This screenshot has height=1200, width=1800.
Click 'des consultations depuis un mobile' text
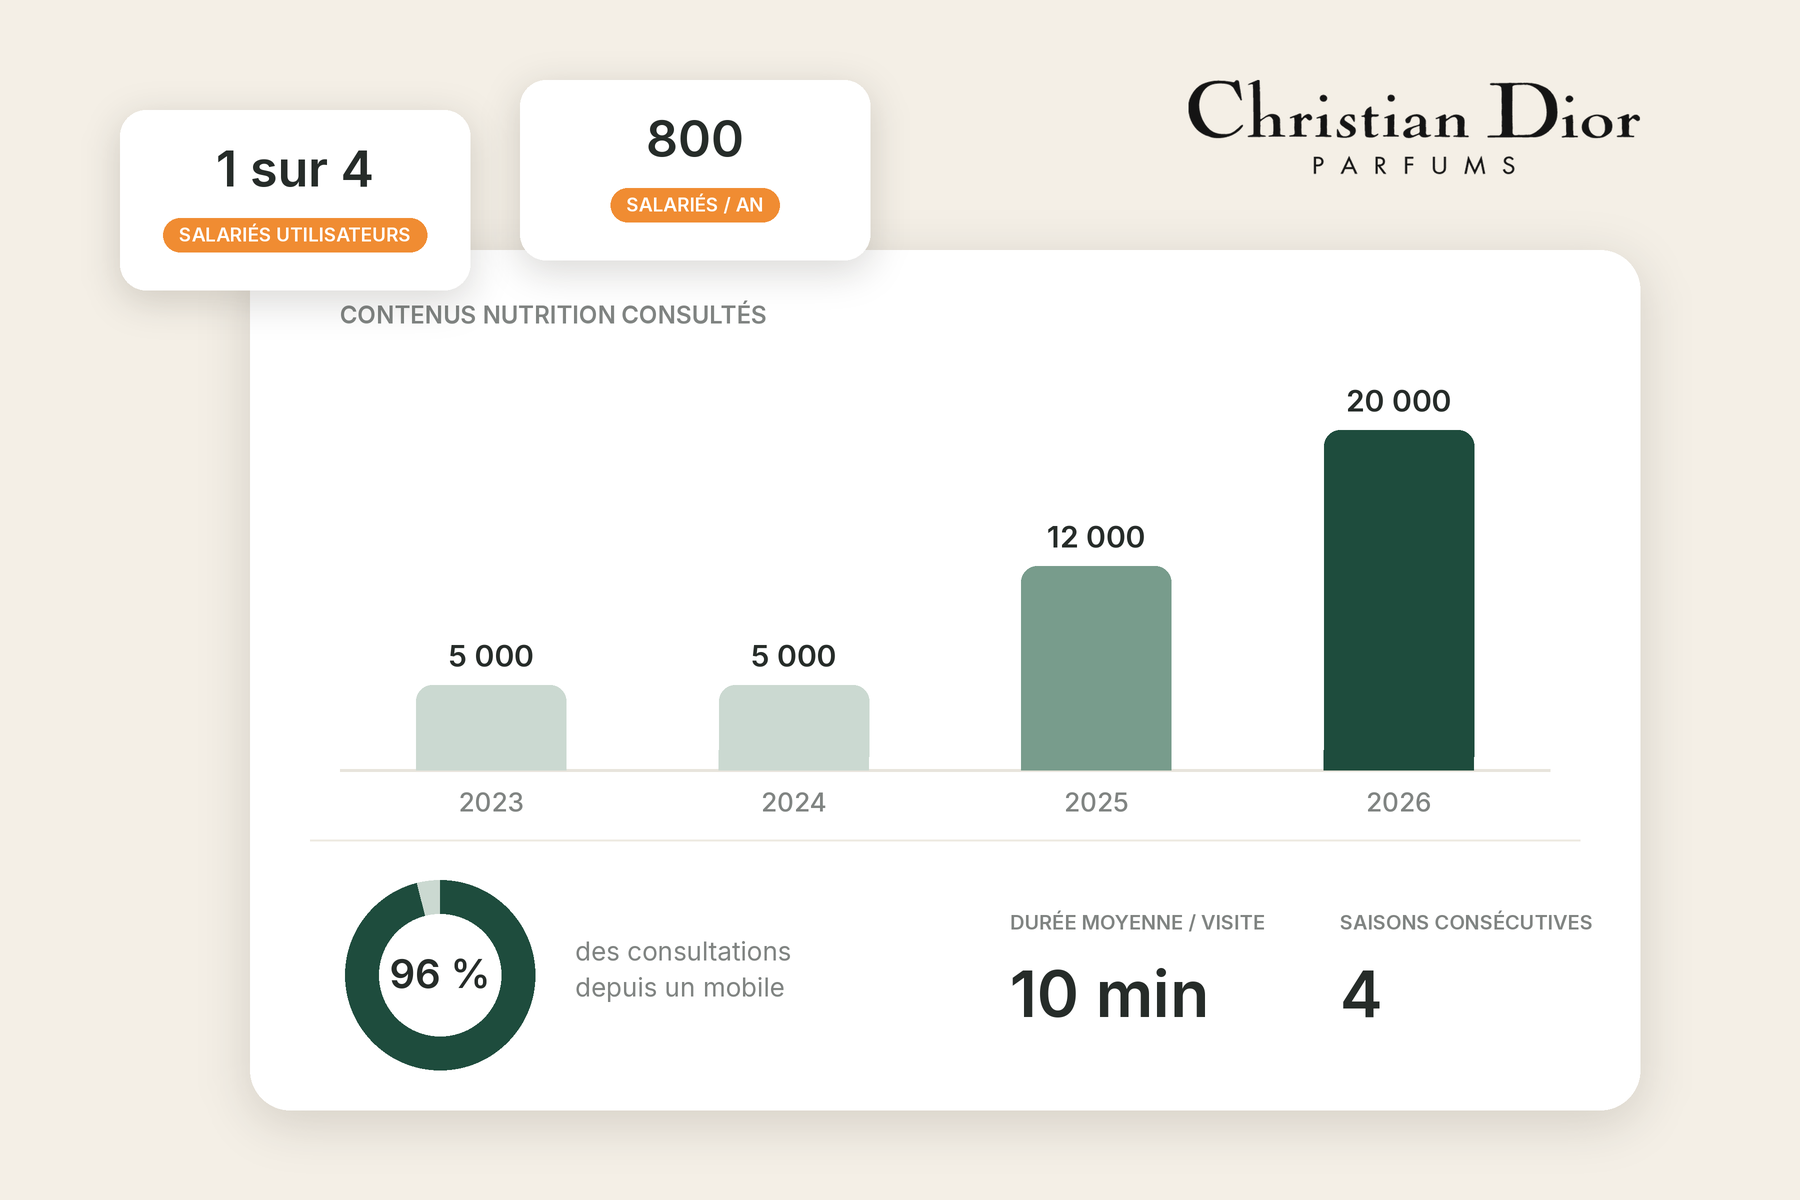click(x=683, y=969)
